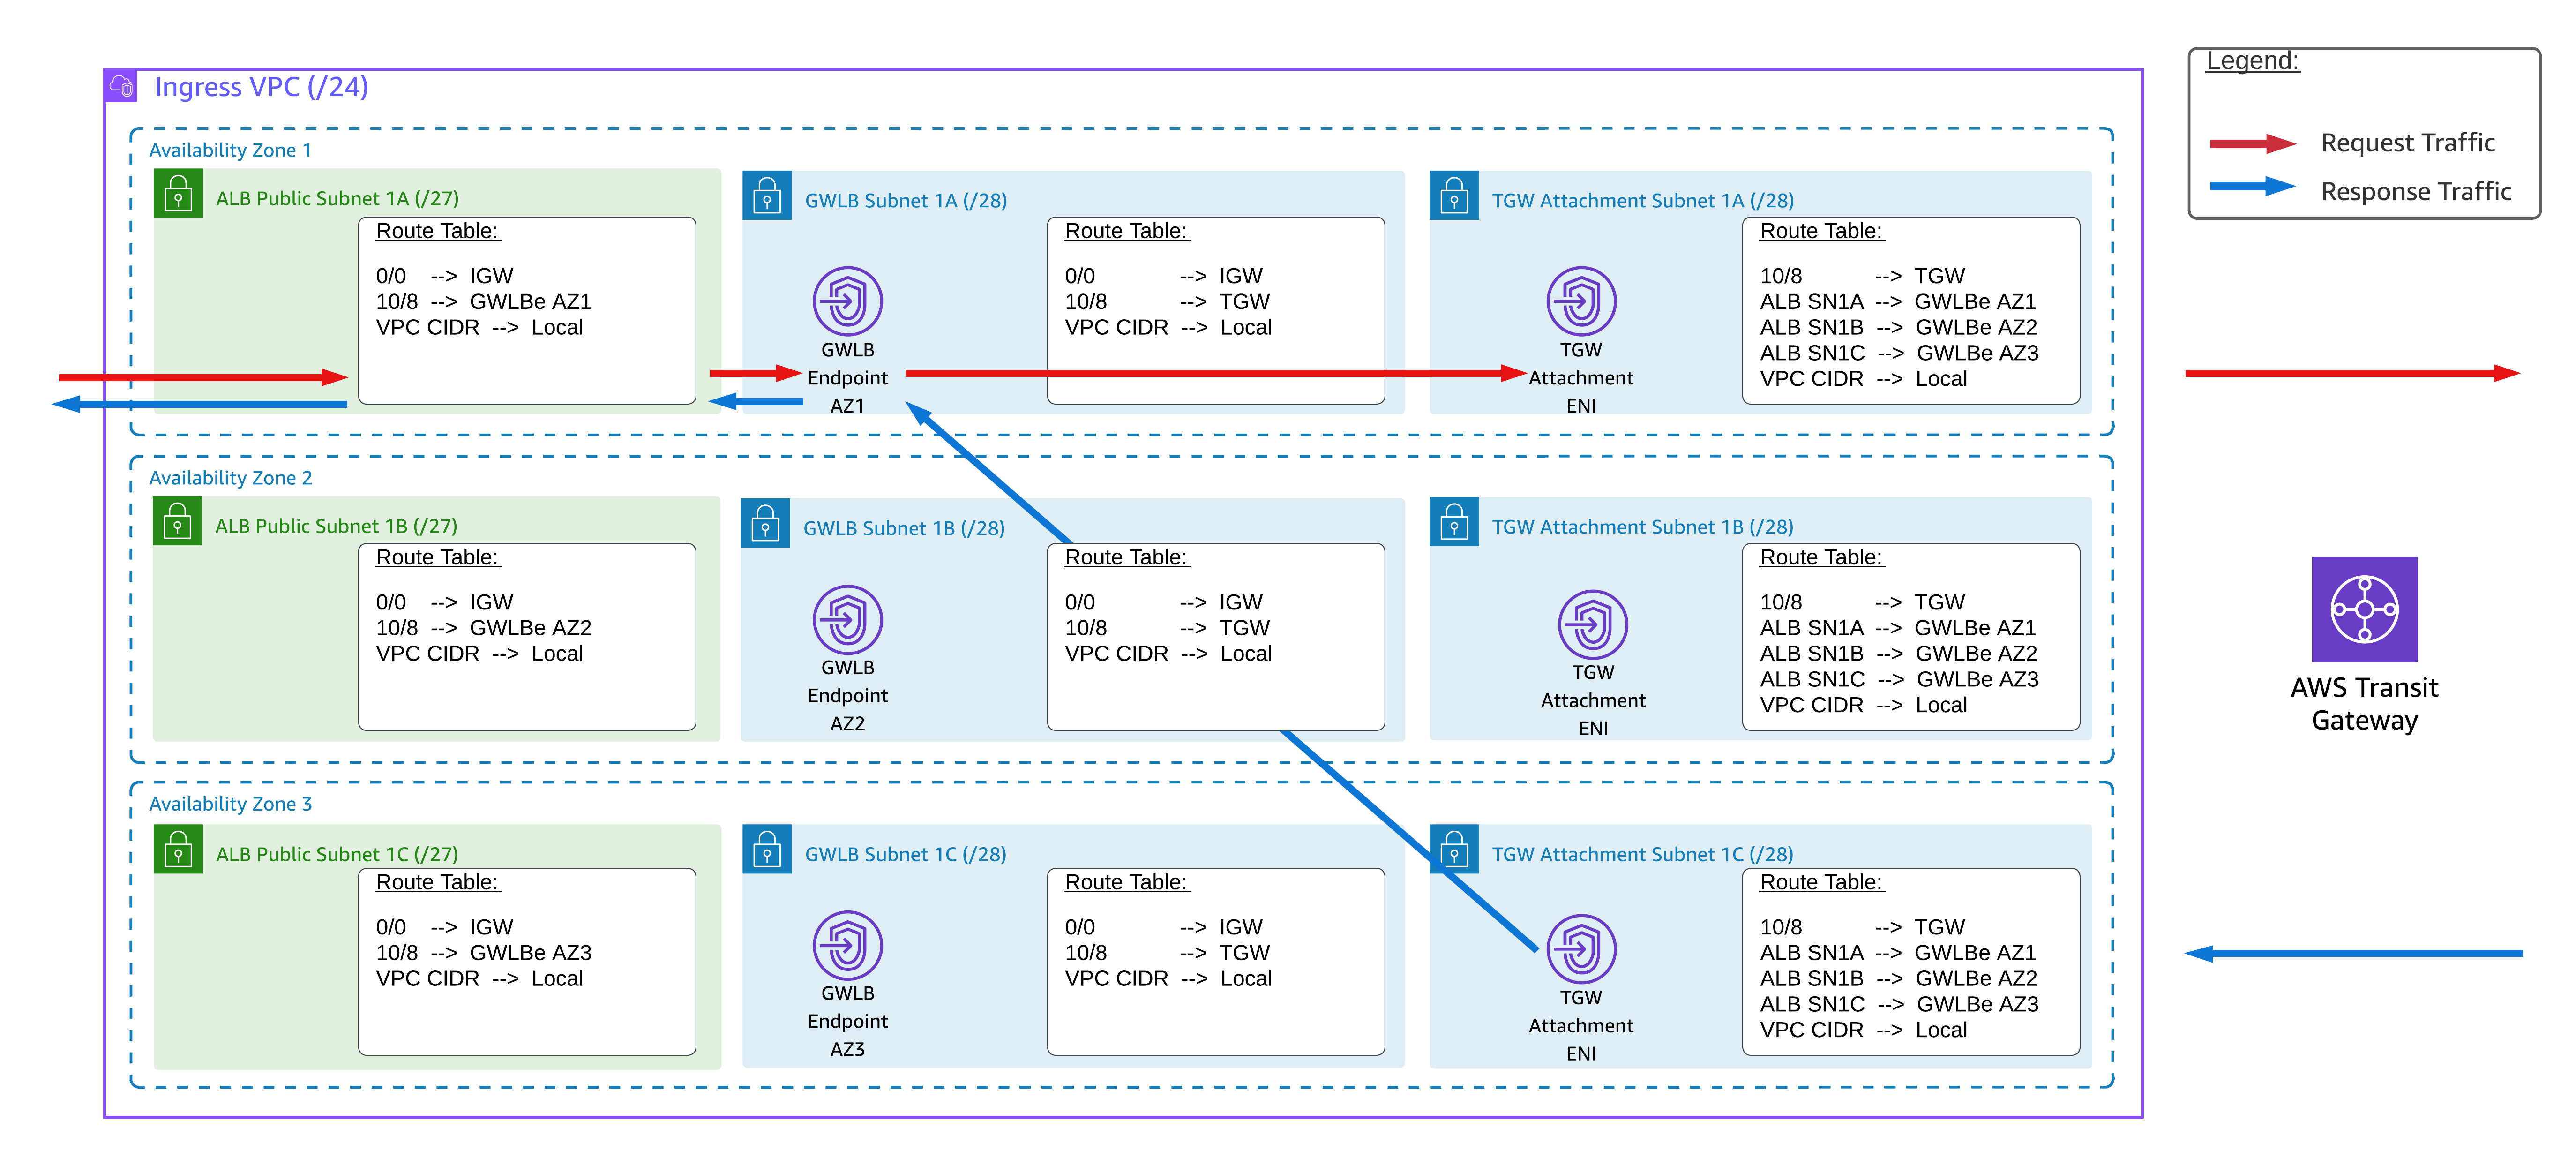Select the Ingress VPC (/24) title
This screenshot has width=2576, height=1151.
(x=261, y=87)
